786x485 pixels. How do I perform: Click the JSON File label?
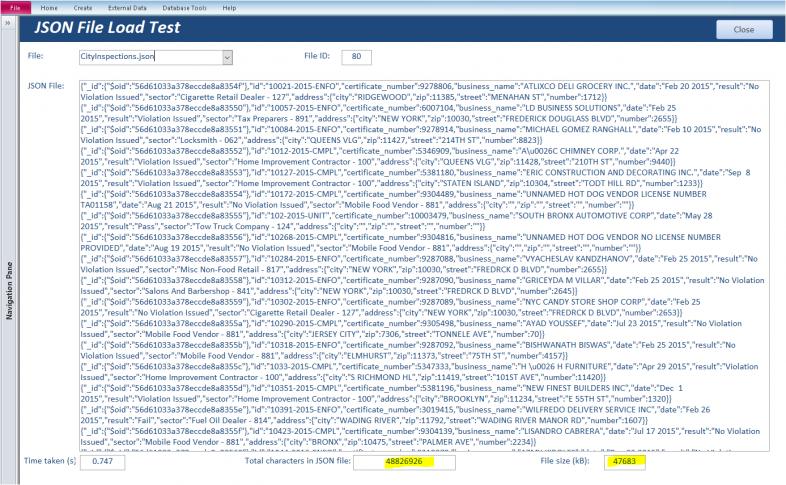pyautogui.click(x=46, y=86)
